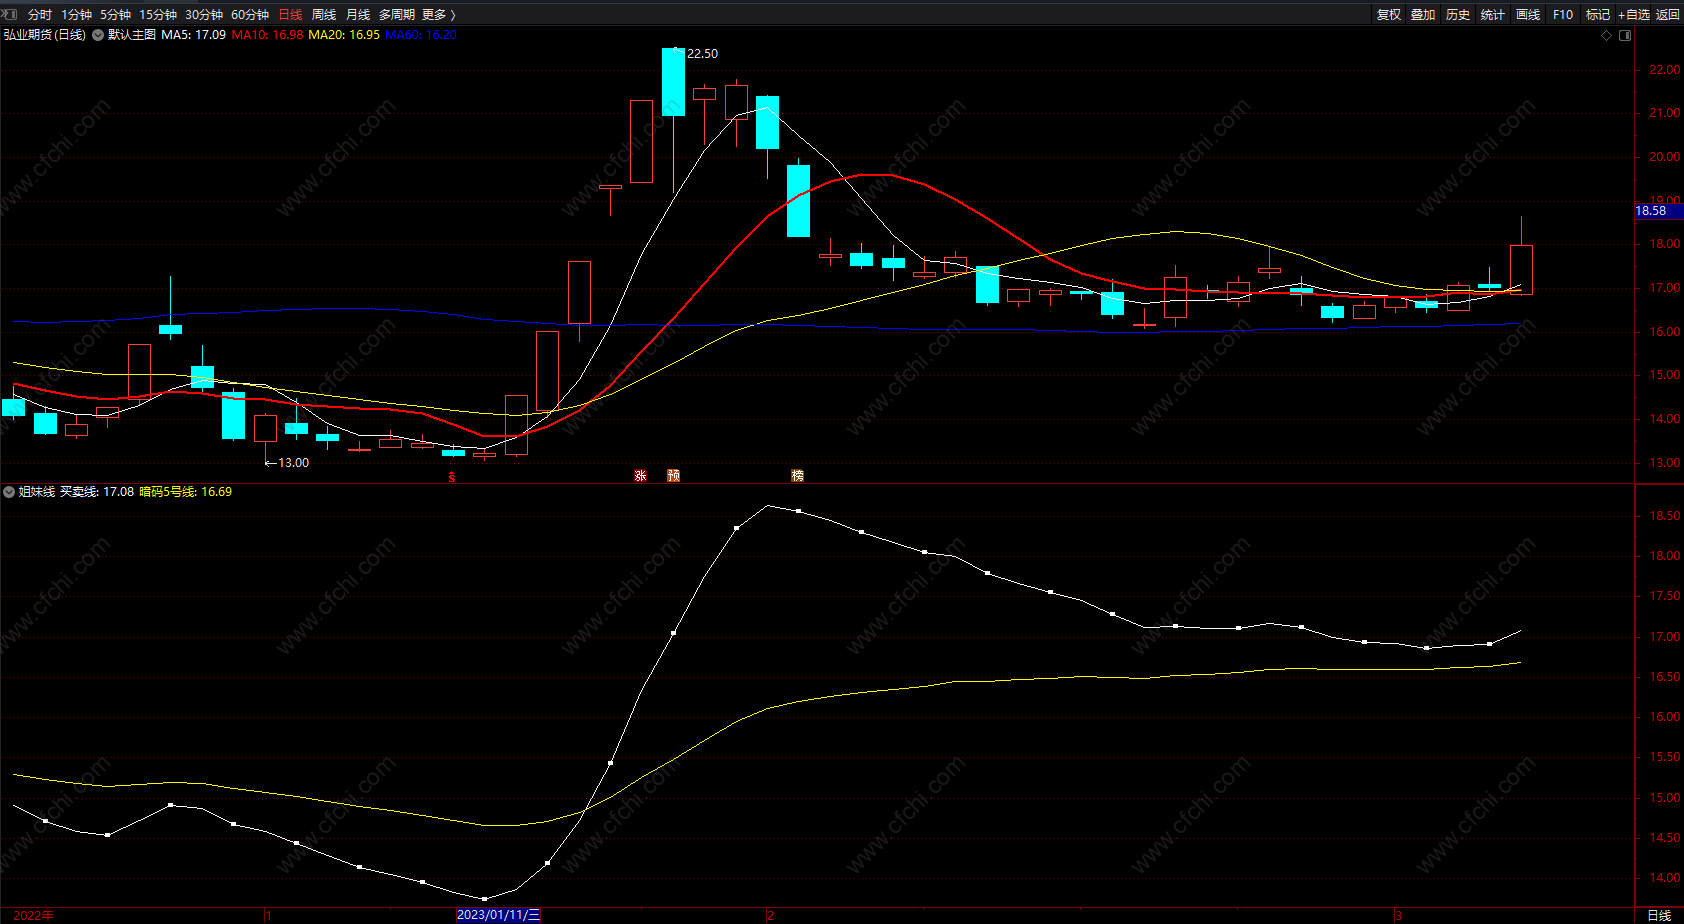Screen dimensions: 1684x924
Task: Click the 默认主图 indicator label
Action: point(132,35)
